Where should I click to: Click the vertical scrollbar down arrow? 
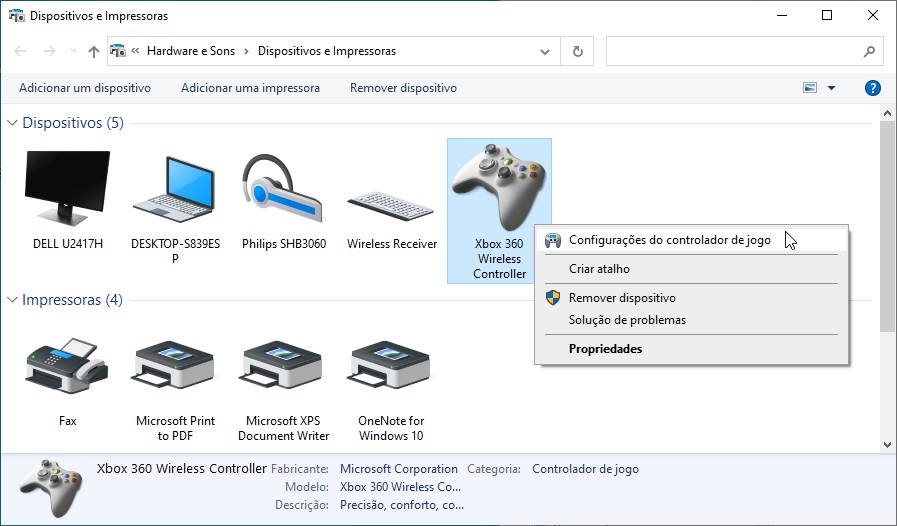point(887,445)
